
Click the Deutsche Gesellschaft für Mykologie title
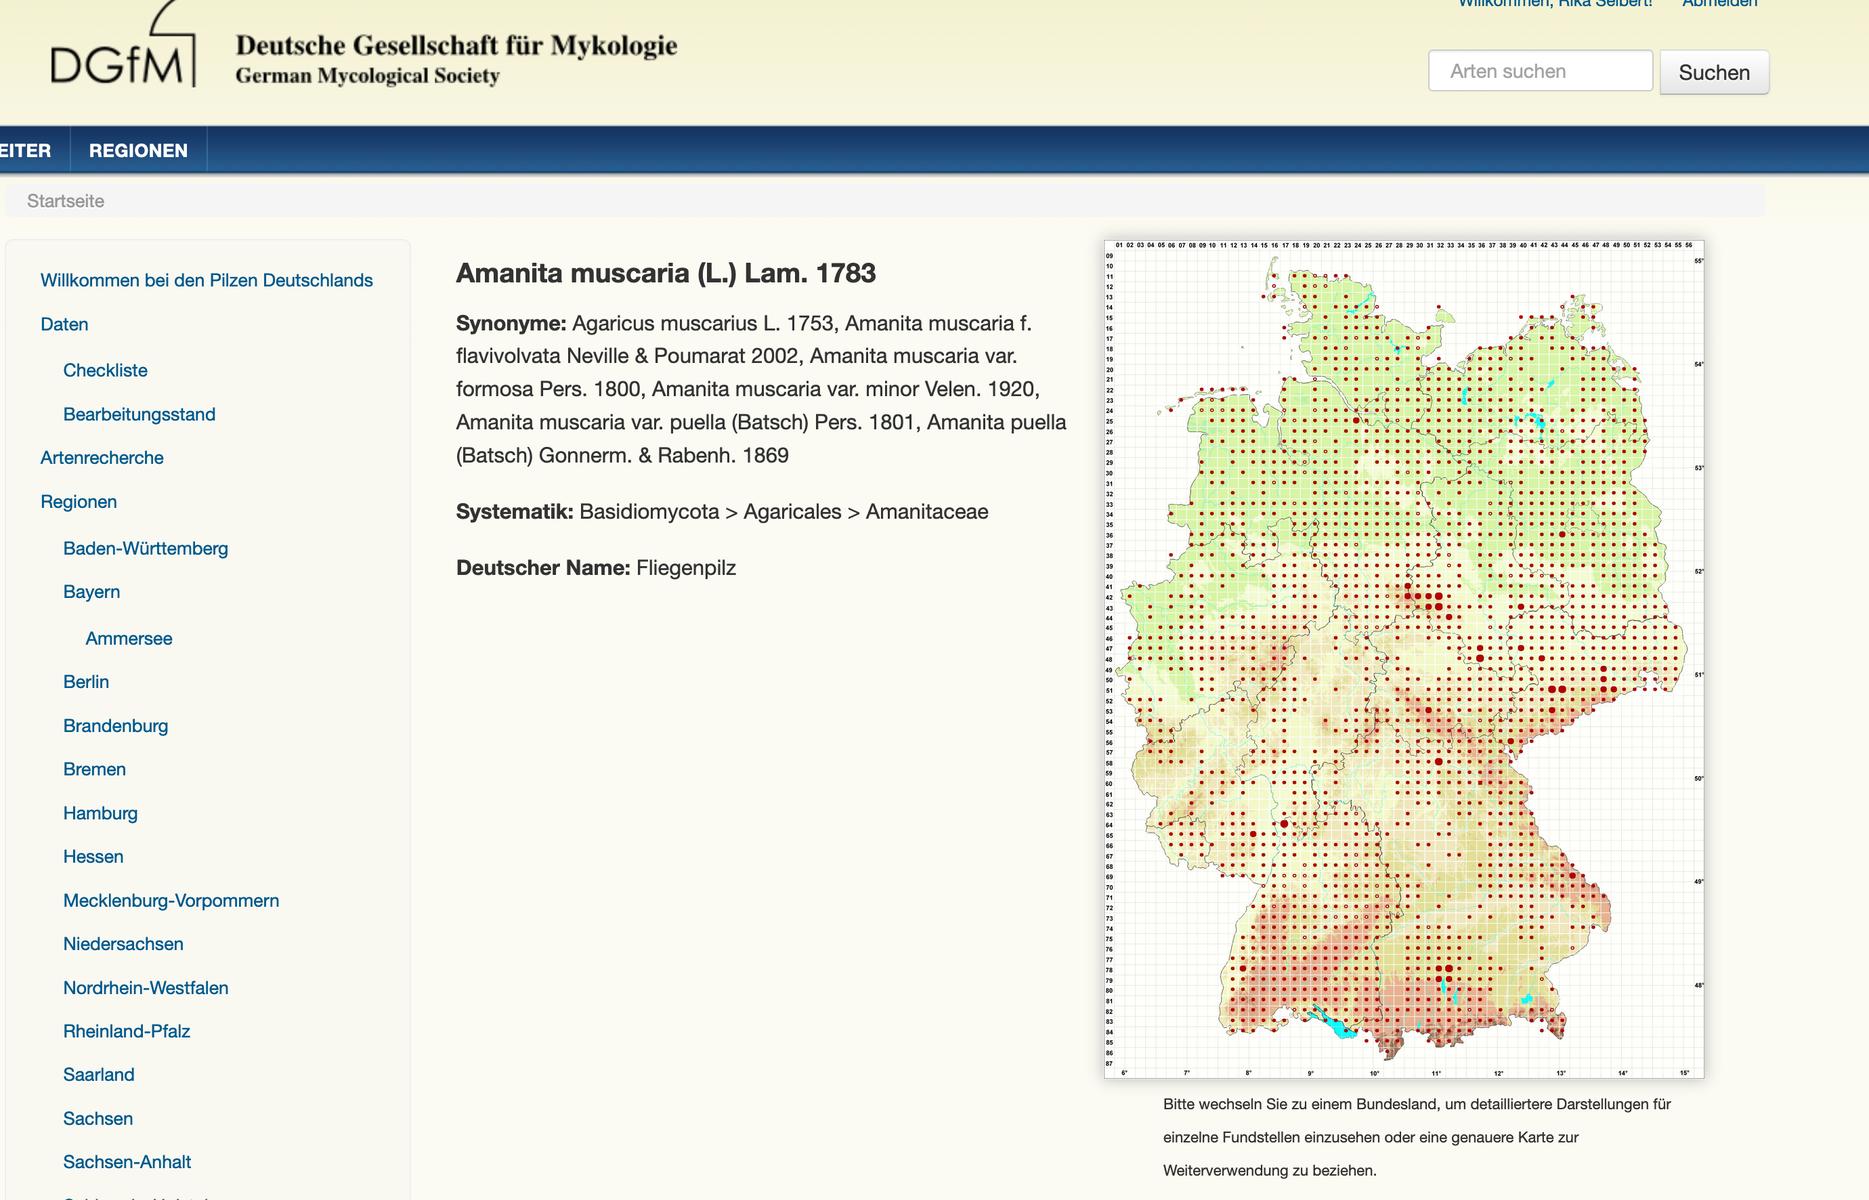(x=456, y=46)
